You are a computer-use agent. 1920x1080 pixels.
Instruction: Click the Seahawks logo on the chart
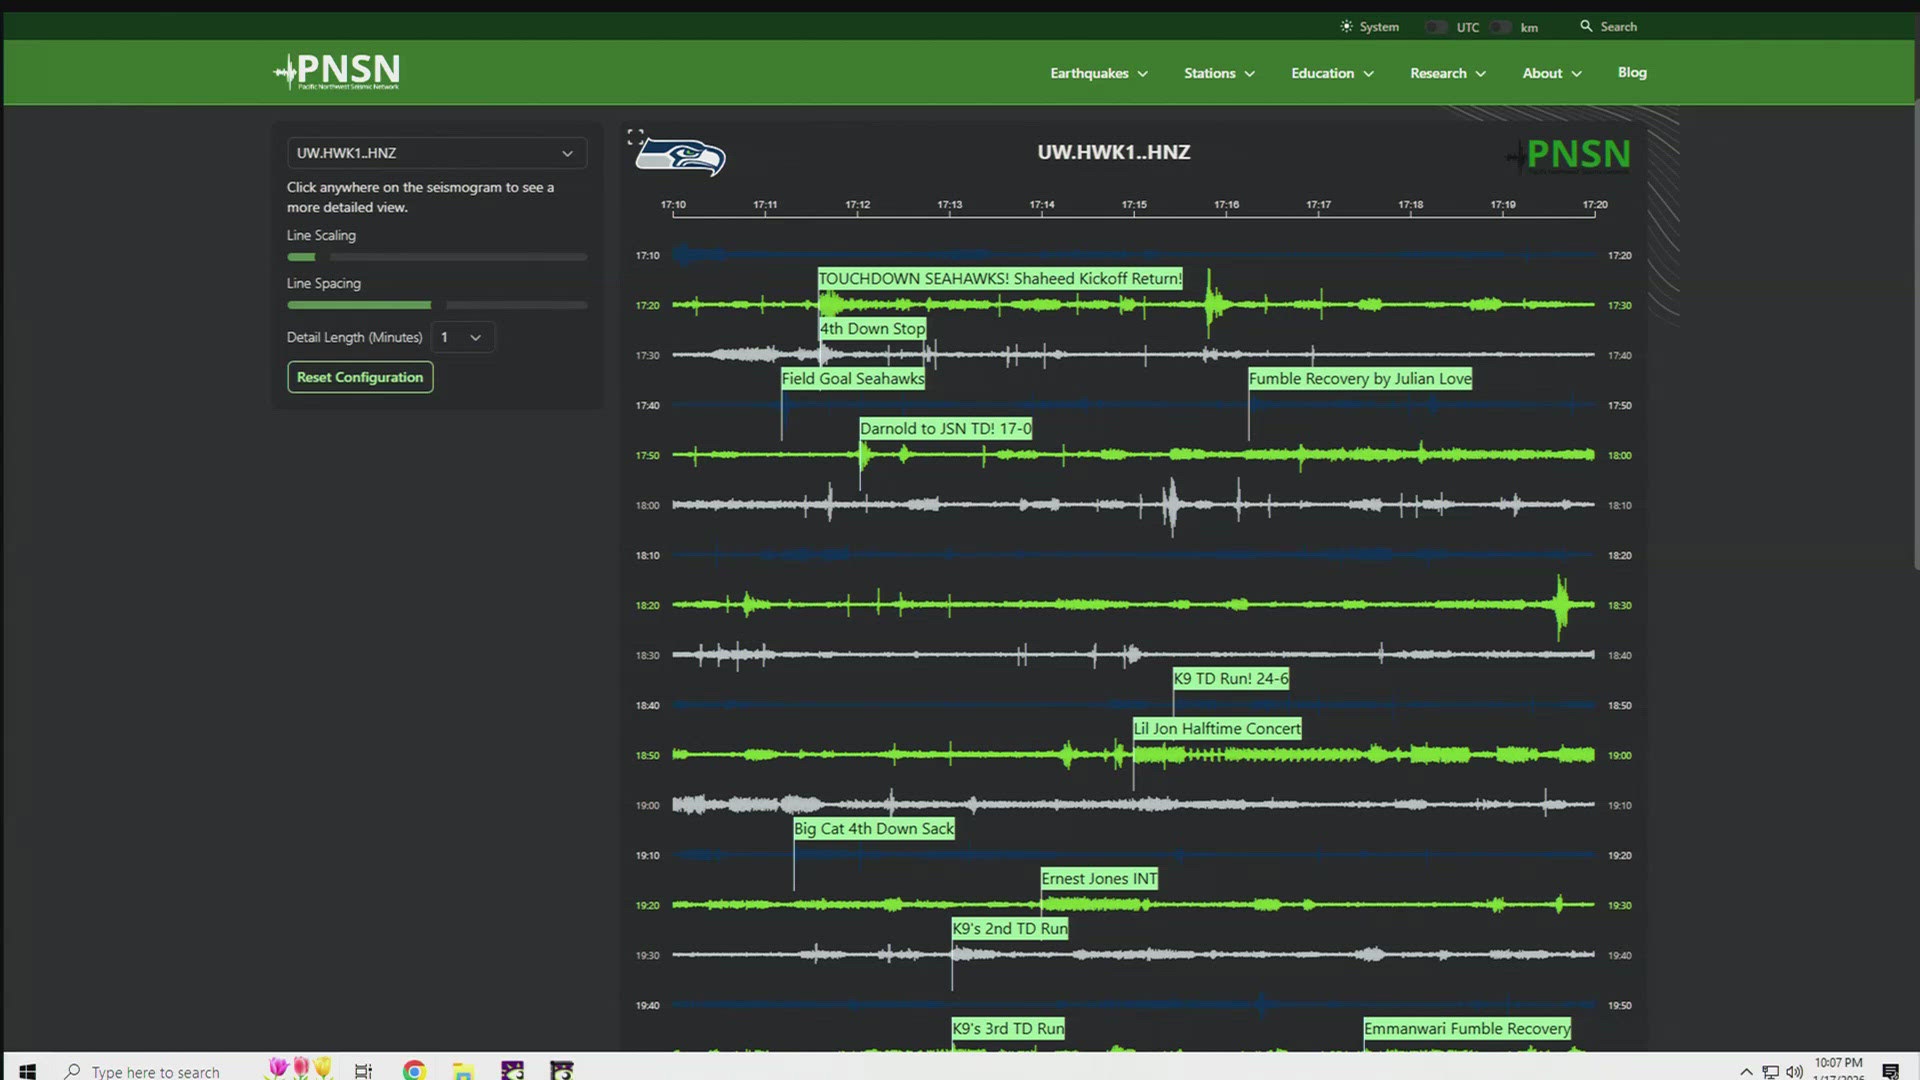[682, 157]
